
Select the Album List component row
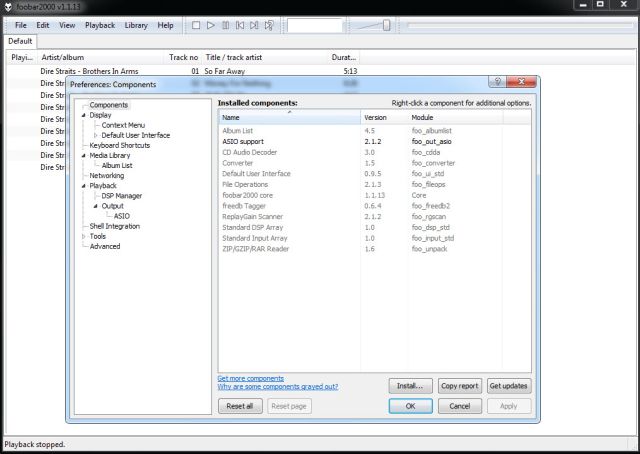[x=374, y=131]
